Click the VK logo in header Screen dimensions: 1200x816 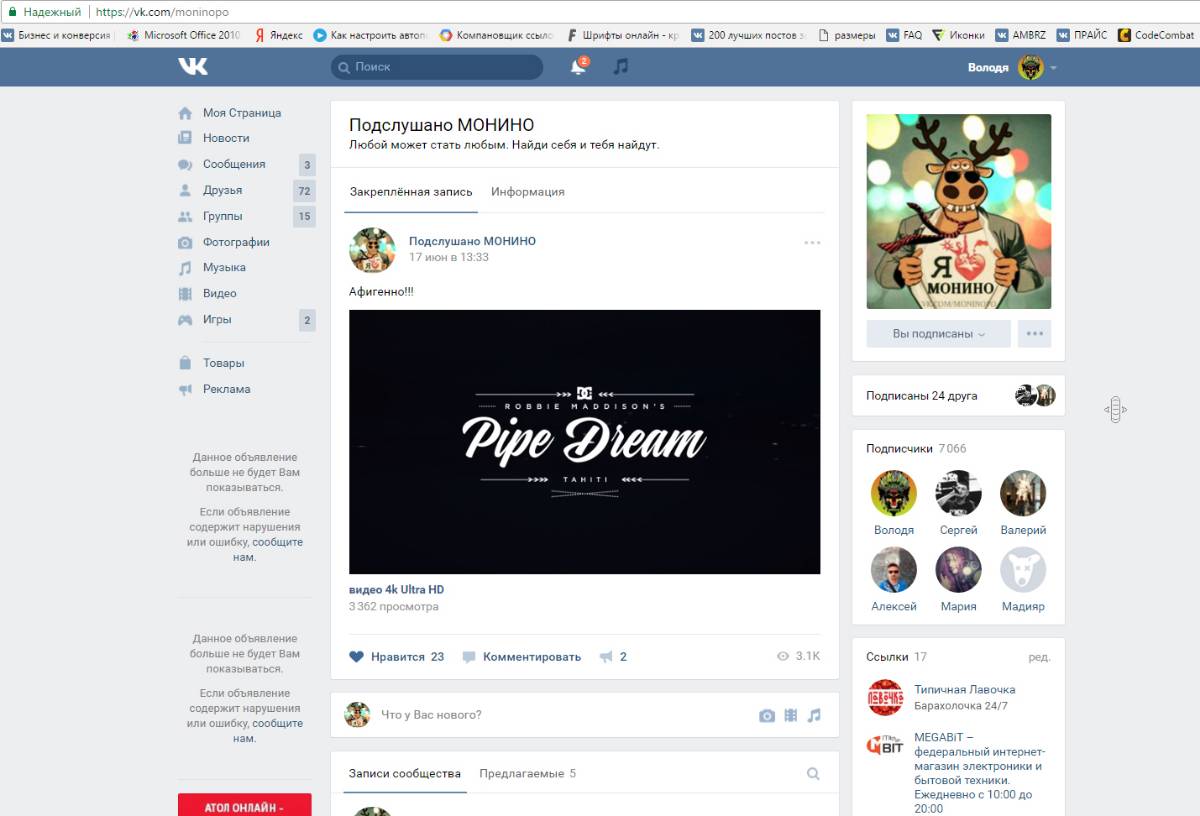(x=193, y=67)
